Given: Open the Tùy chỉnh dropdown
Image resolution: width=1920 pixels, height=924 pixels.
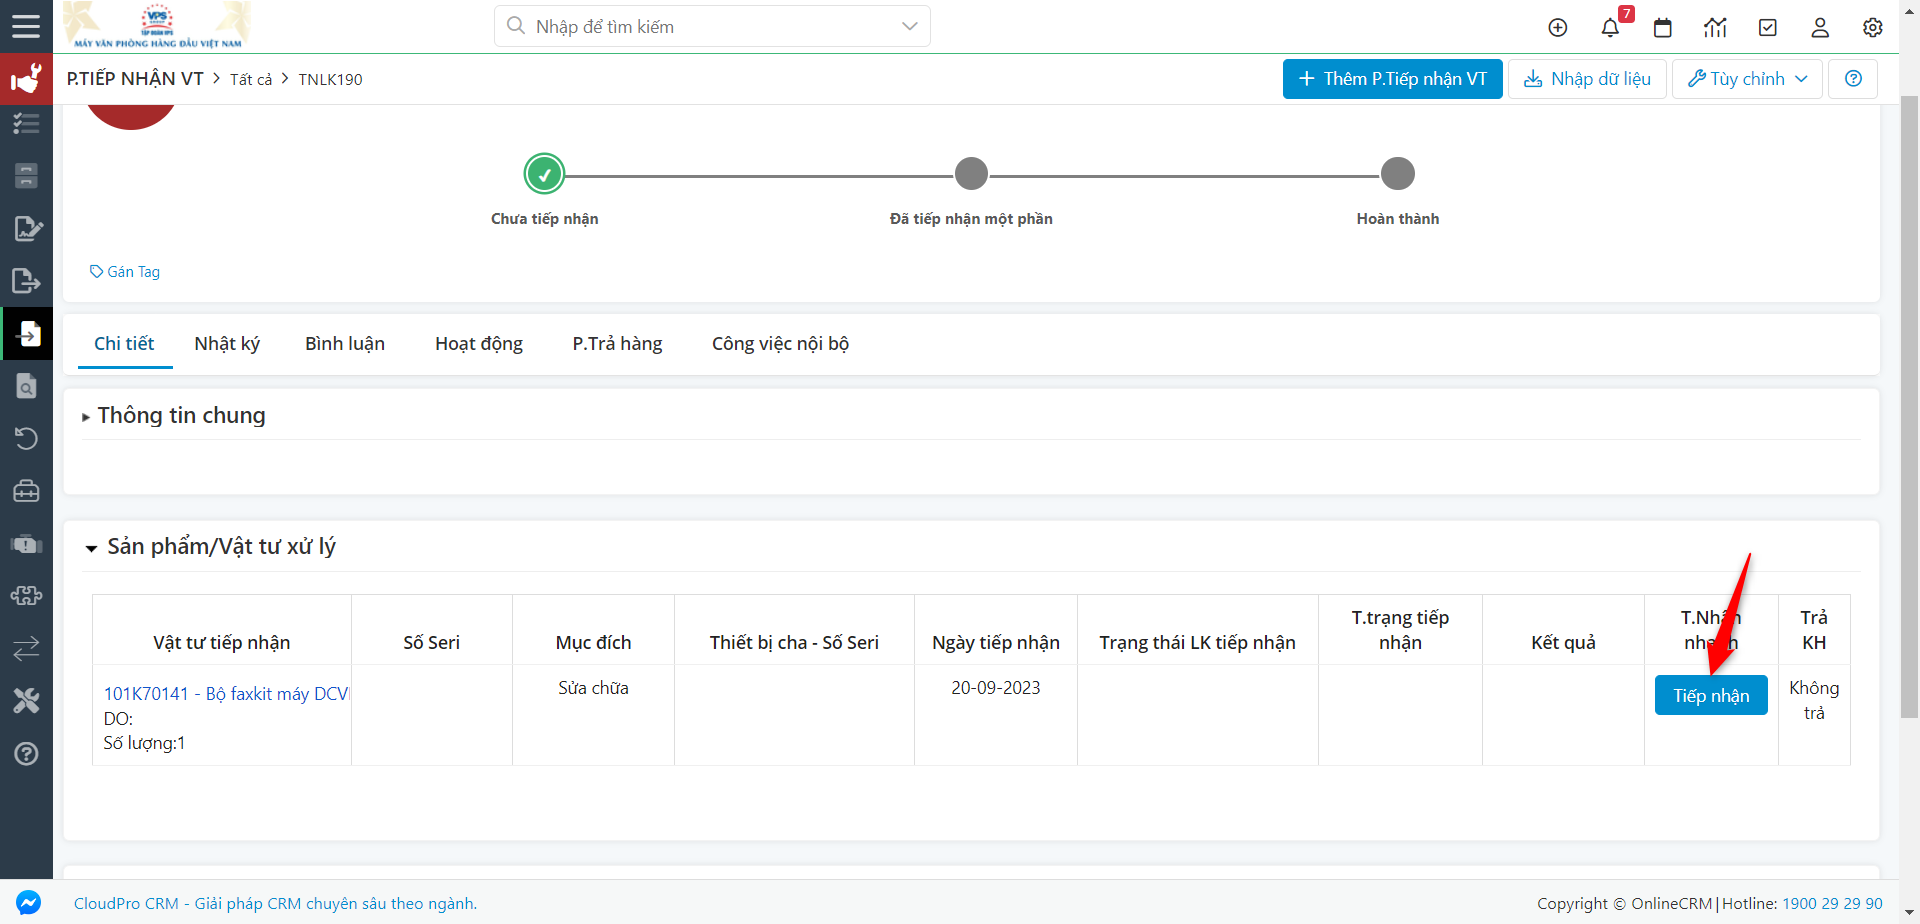Looking at the screenshot, I should tap(1747, 79).
